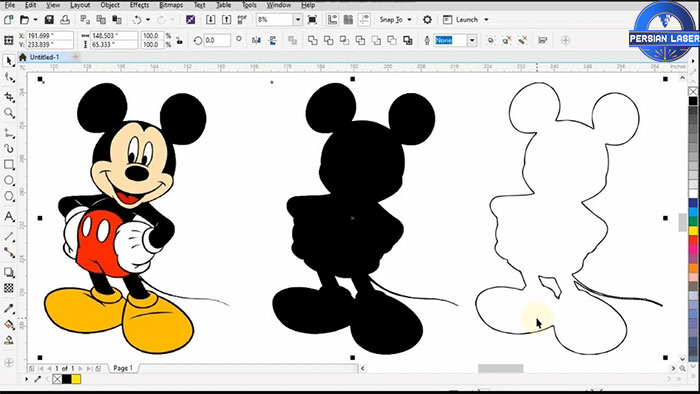Select the Page 1 tab
The image size is (700, 394).
click(123, 368)
